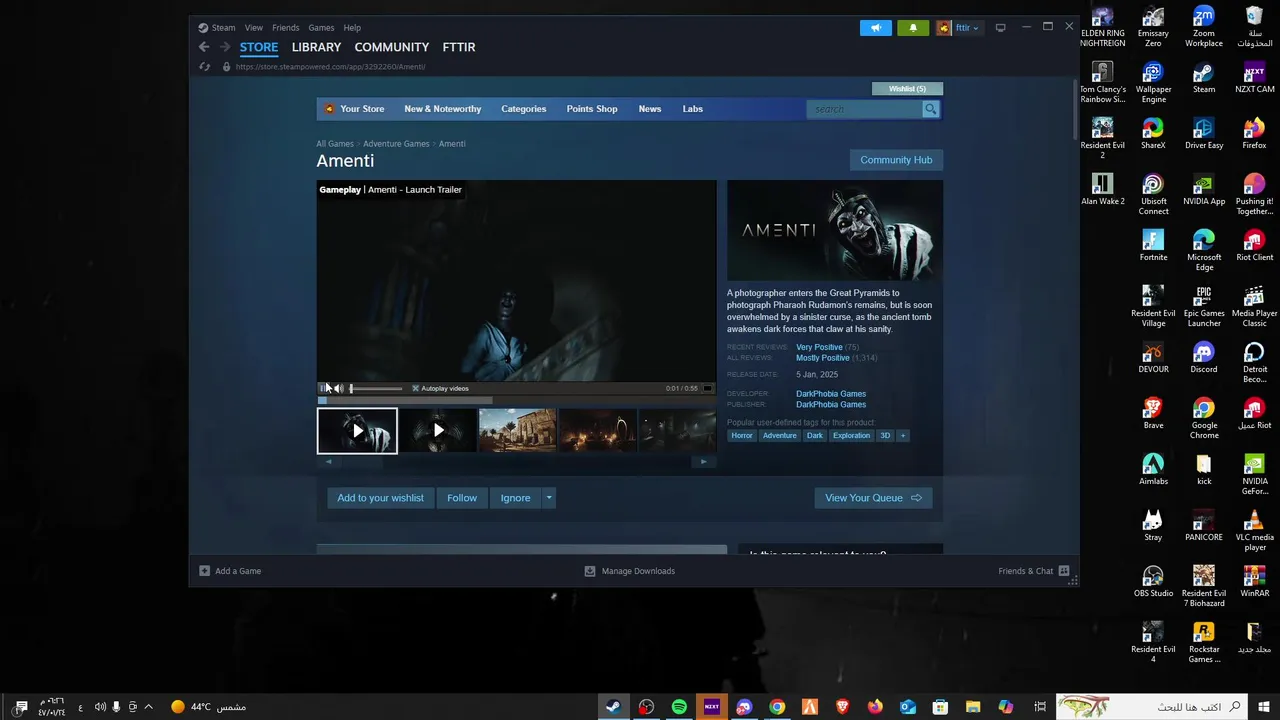Launch Discord from the desktop

click(1204, 358)
